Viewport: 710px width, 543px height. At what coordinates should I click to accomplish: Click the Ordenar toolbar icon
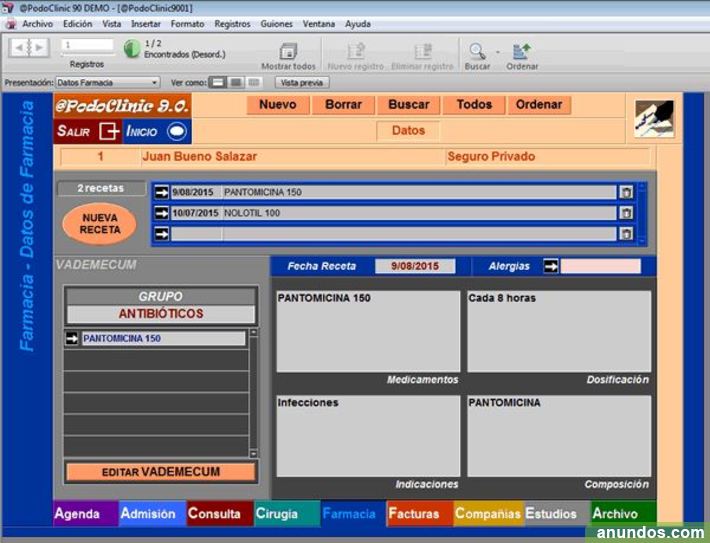point(522,51)
